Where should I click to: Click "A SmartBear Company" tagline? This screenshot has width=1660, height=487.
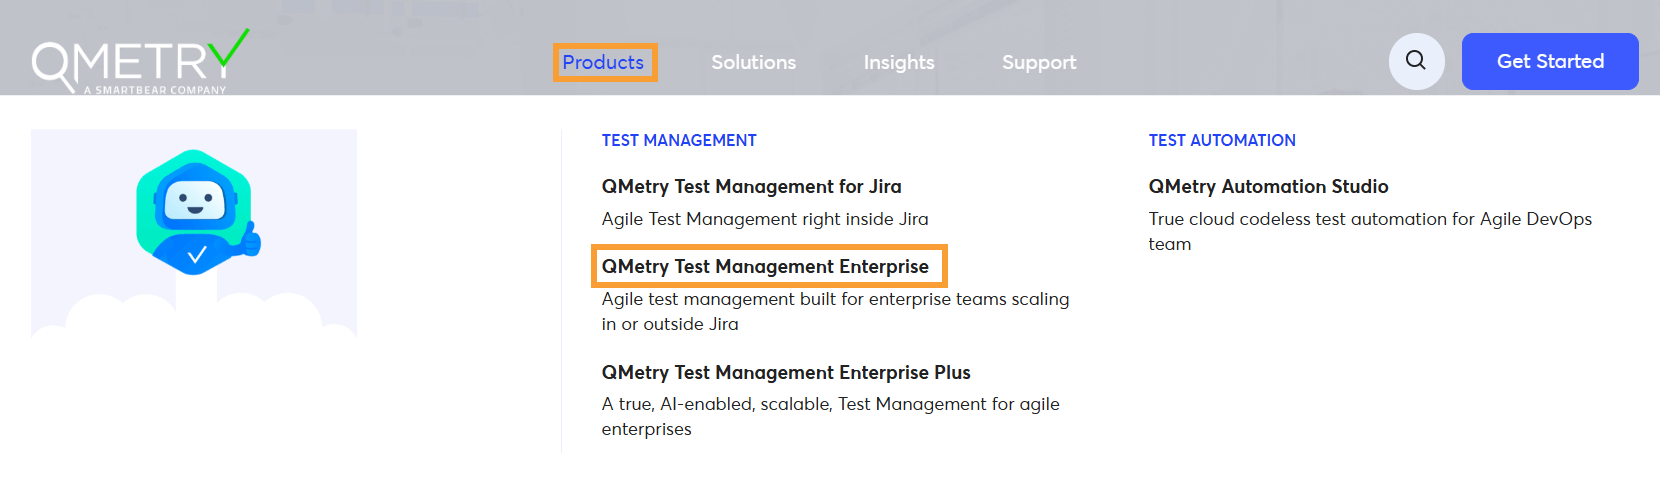coord(155,90)
